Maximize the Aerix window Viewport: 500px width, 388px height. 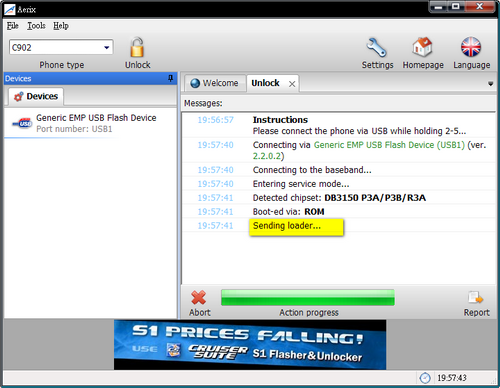pyautogui.click(x=456, y=7)
